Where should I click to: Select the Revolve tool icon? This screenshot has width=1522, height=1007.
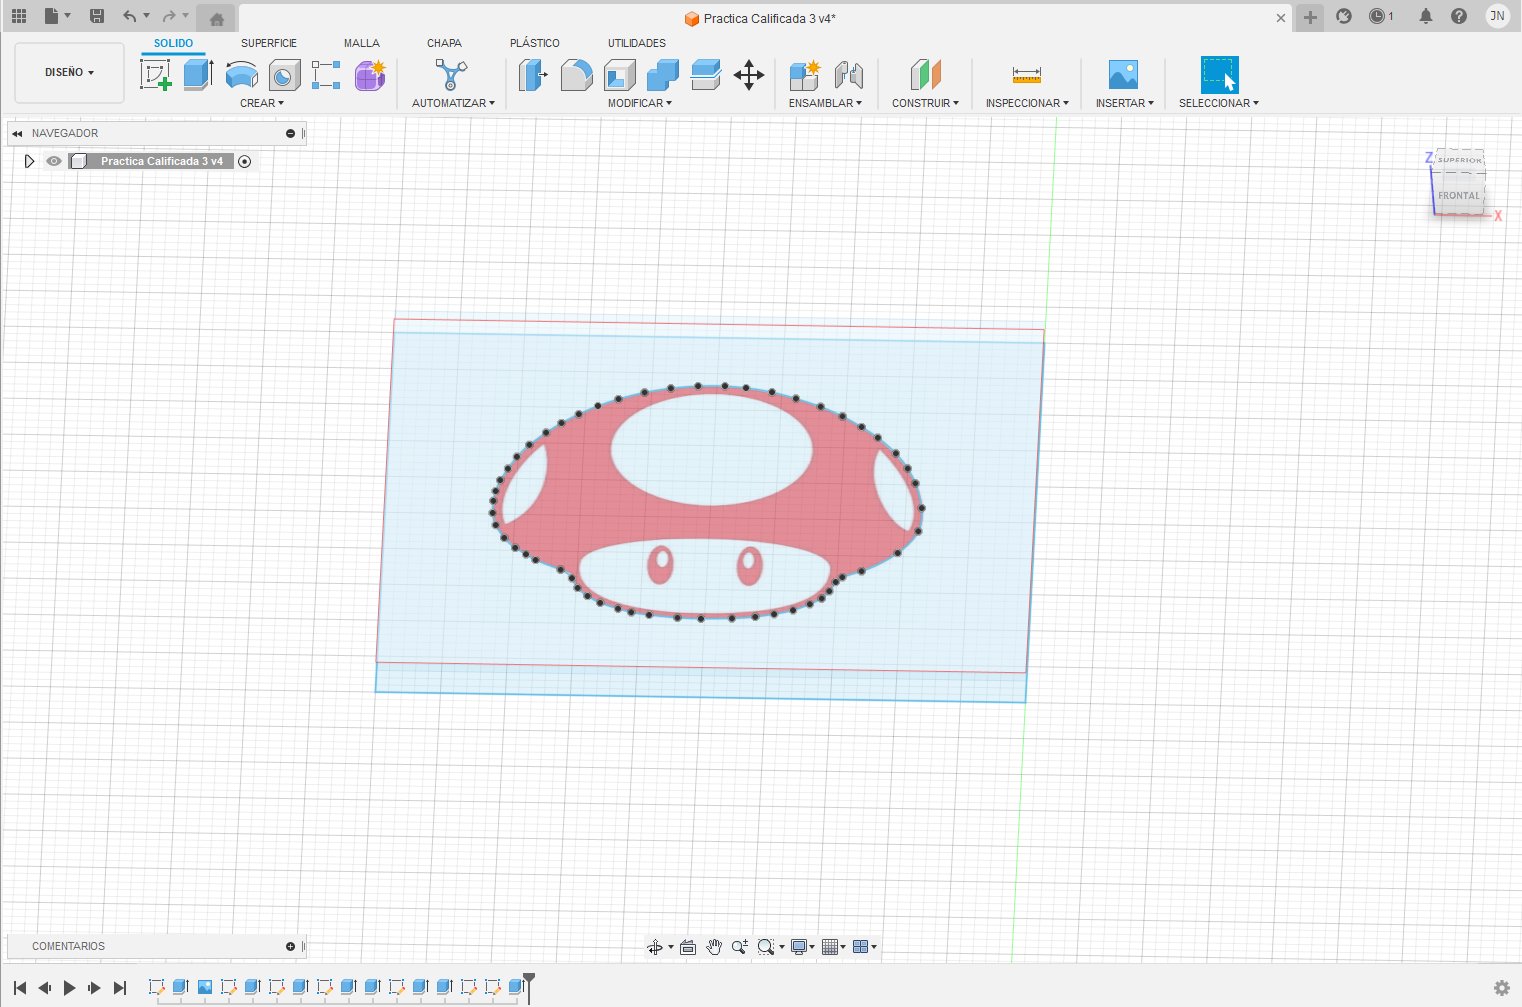point(241,75)
